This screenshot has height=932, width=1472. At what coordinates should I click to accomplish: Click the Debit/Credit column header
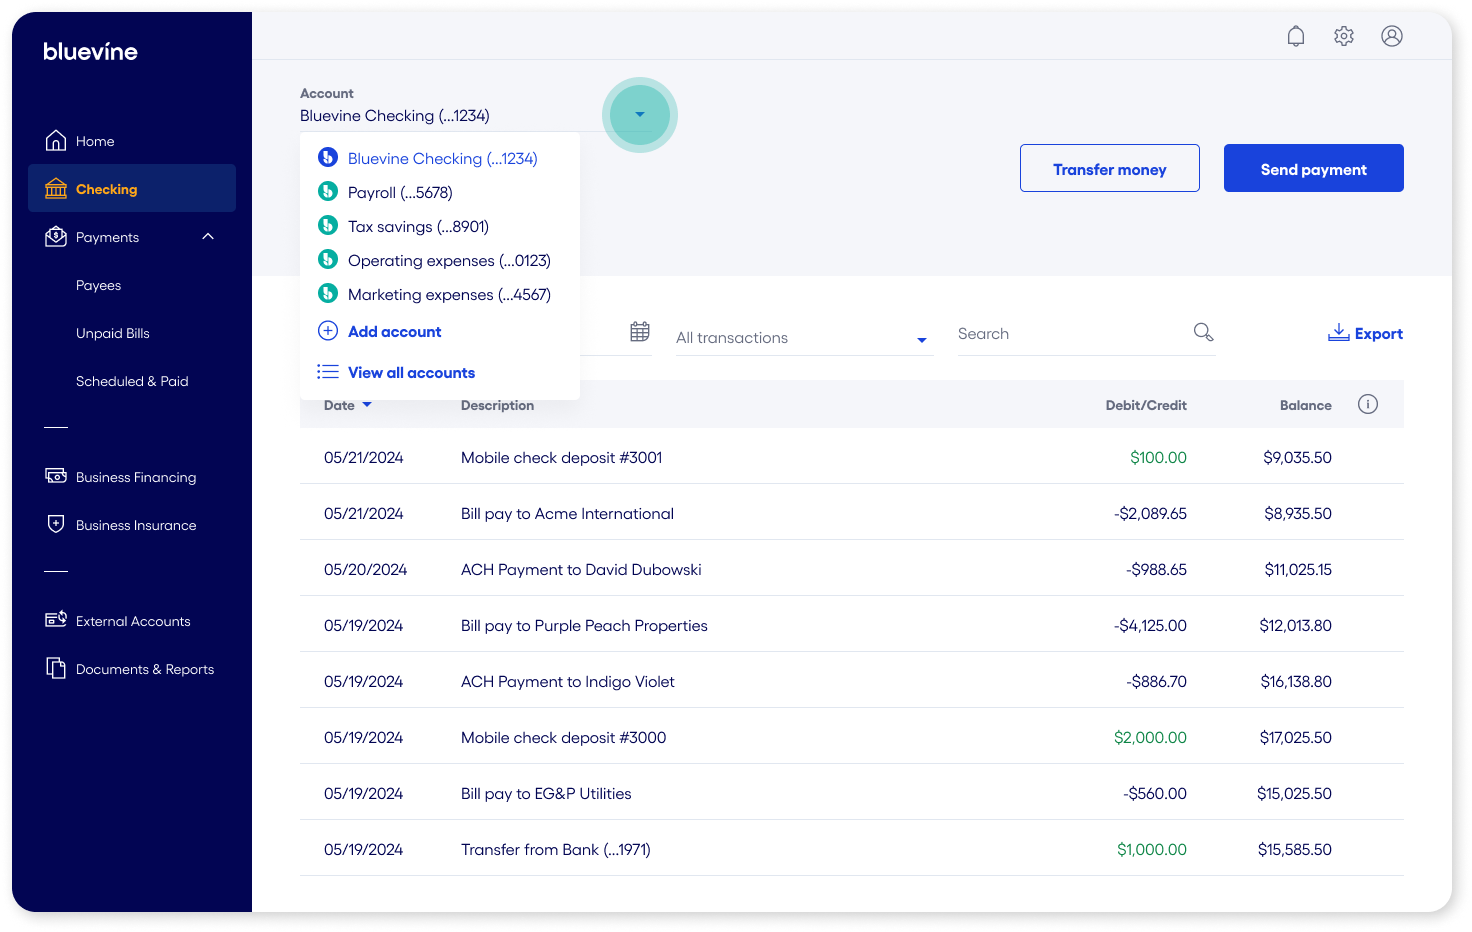pos(1146,405)
